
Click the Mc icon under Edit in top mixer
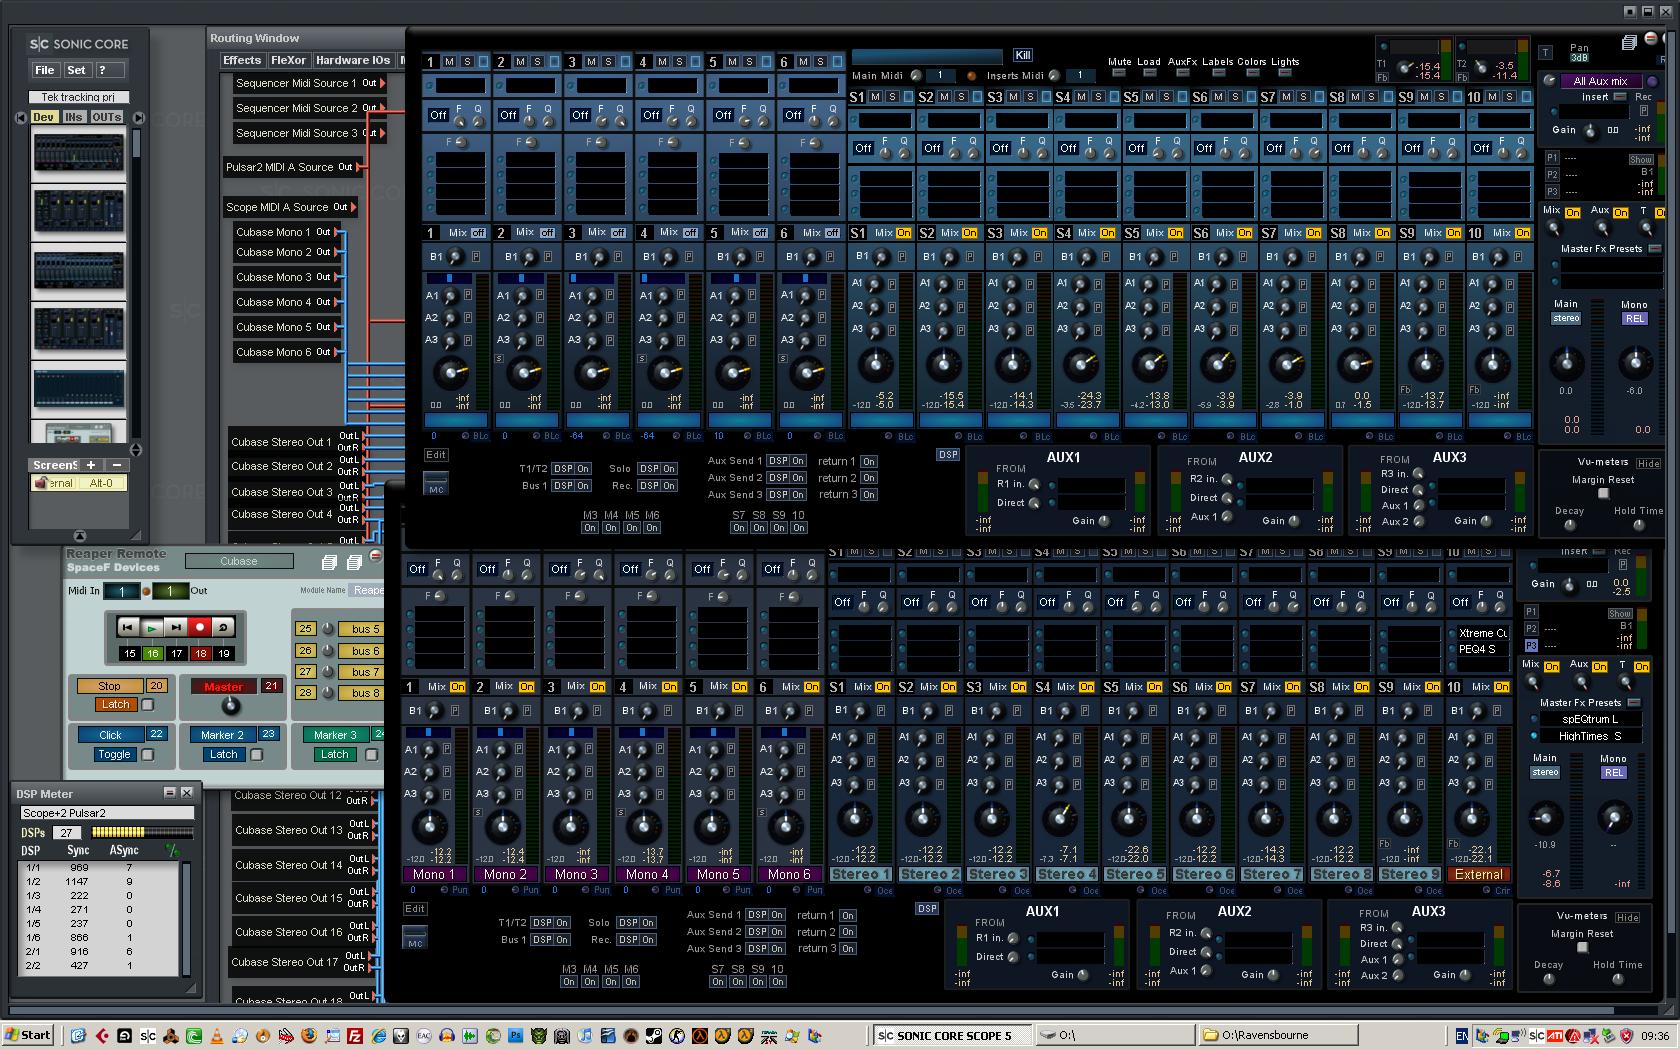(x=436, y=485)
